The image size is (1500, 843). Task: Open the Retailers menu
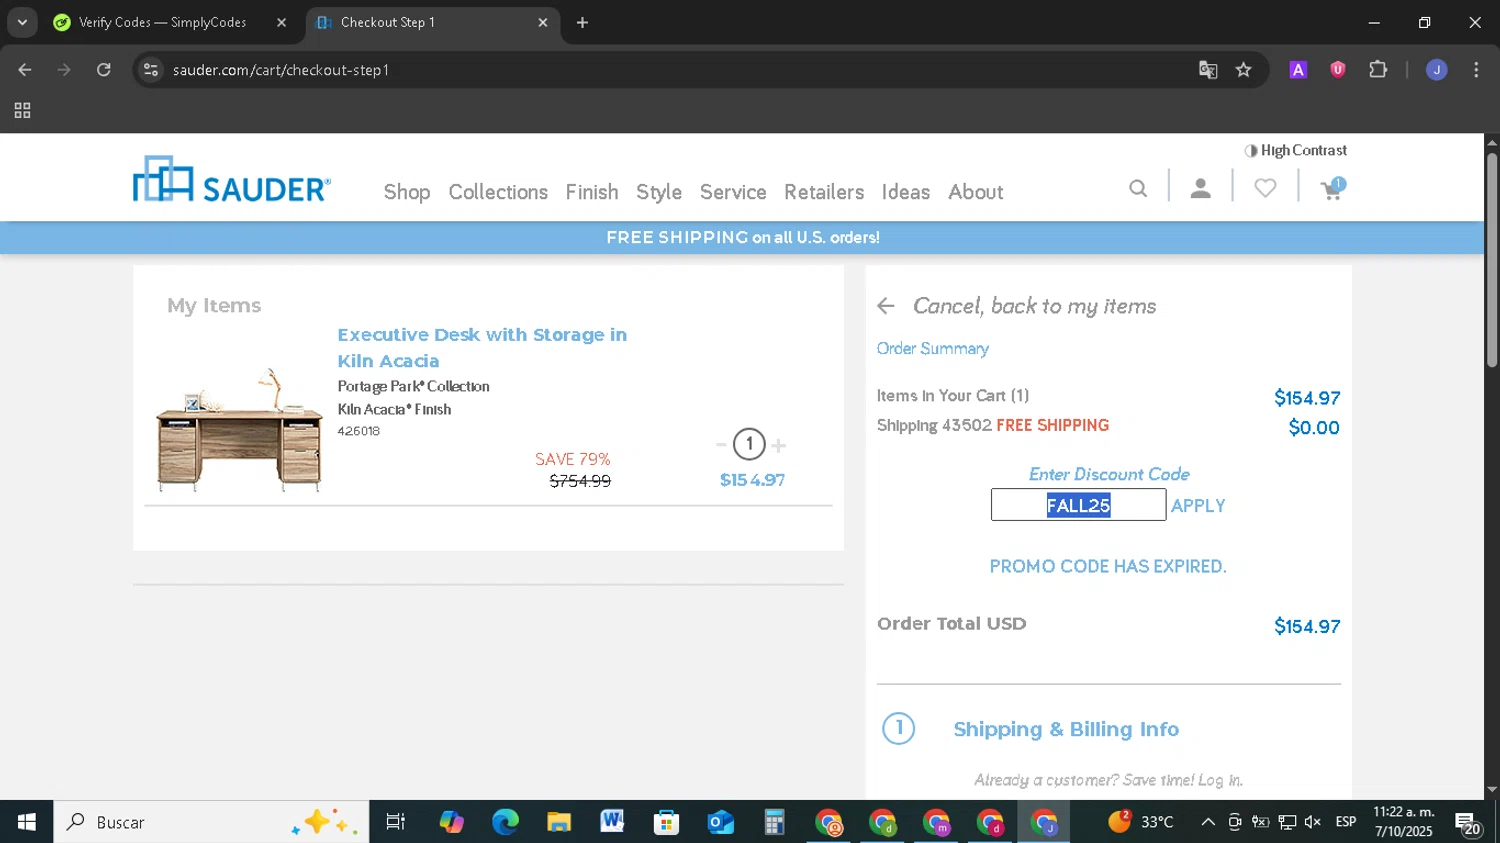pyautogui.click(x=824, y=192)
